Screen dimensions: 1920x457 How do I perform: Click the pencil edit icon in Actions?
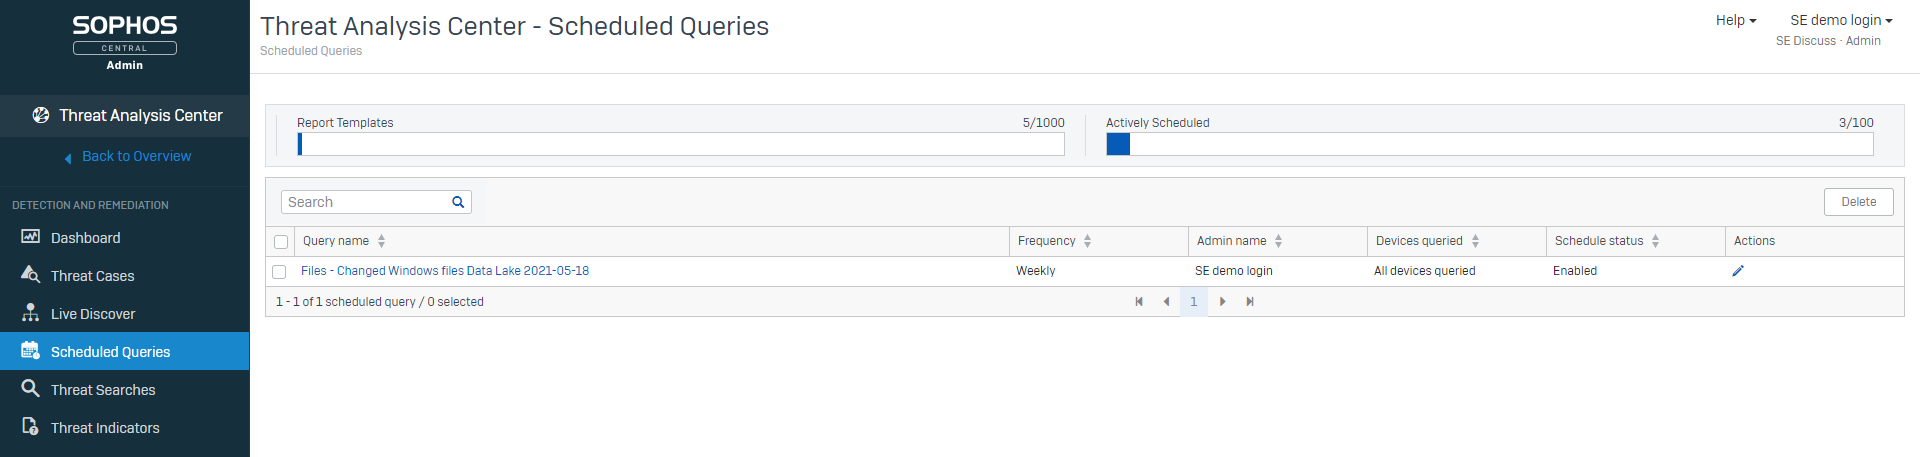coord(1738,271)
